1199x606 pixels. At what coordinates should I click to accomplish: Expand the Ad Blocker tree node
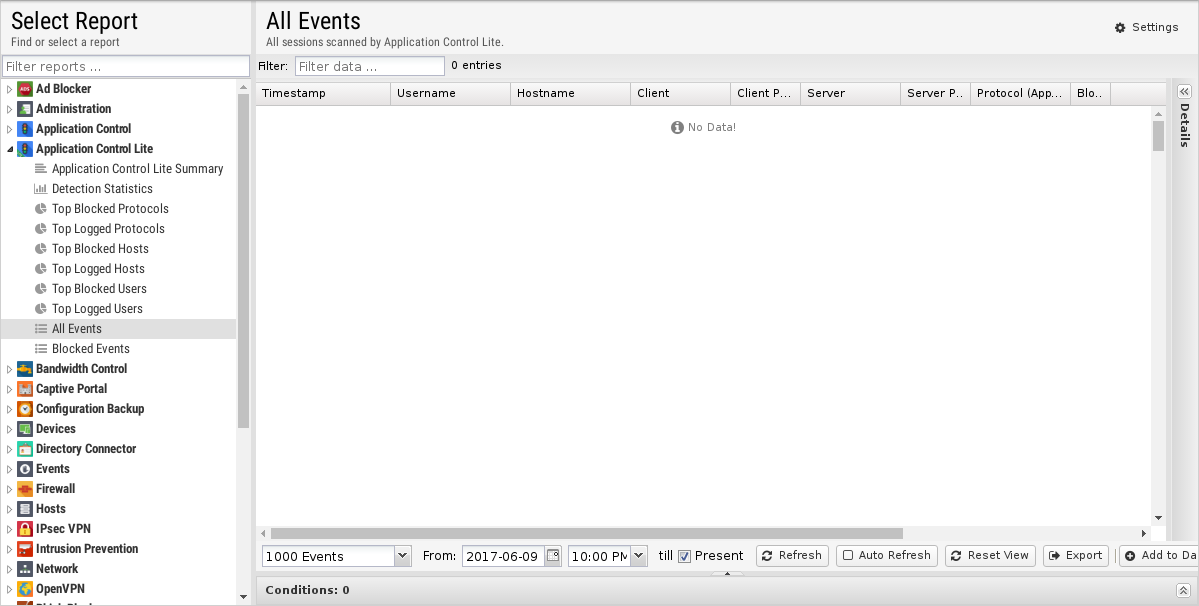(x=9, y=89)
